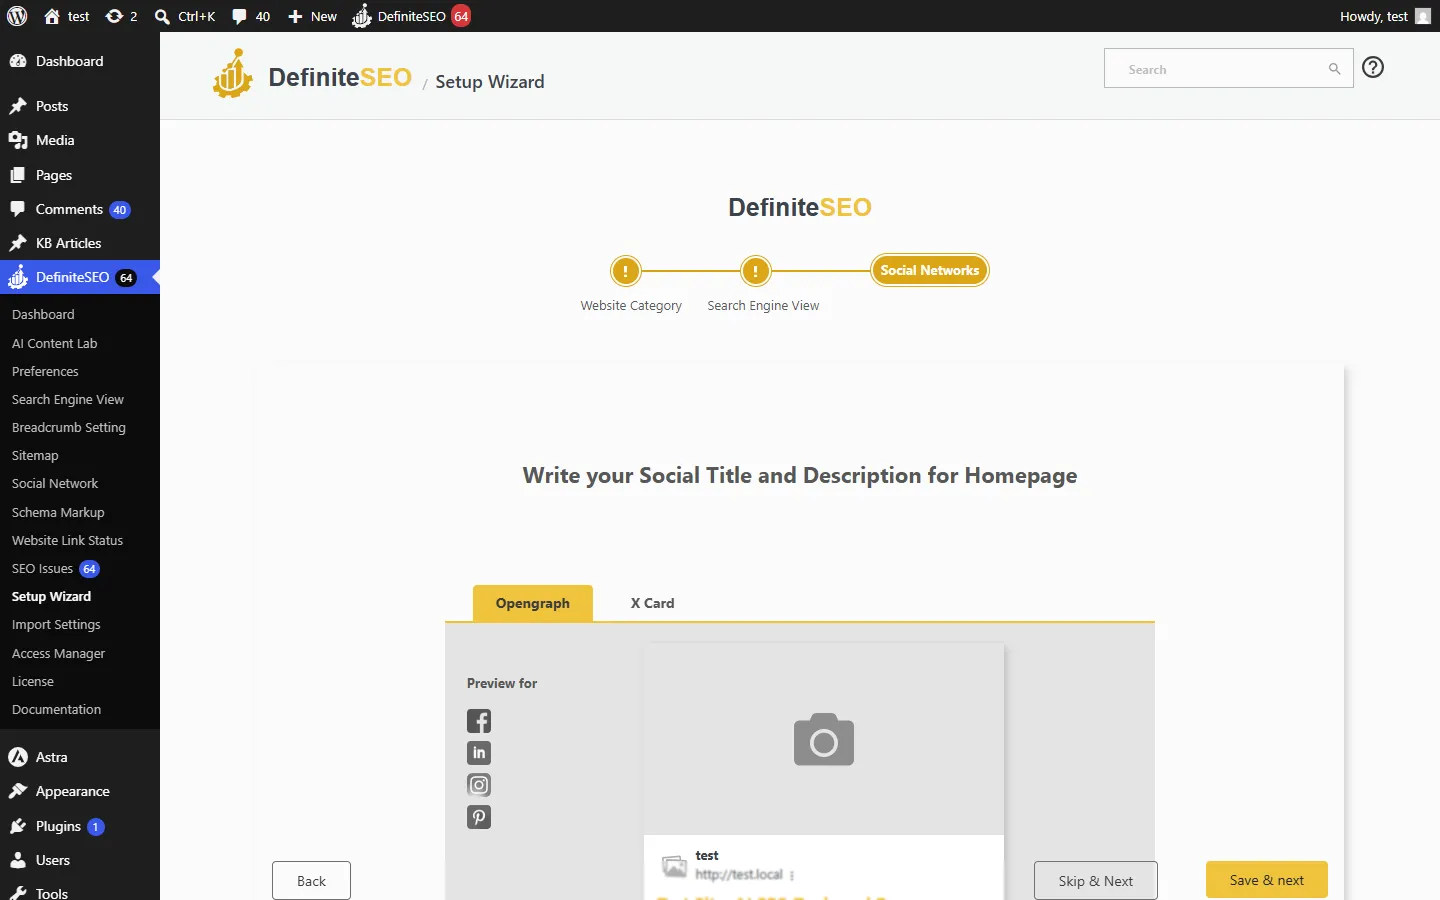Open the 2 pending updates icon
Screen dimensions: 1440x900
coord(121,16)
